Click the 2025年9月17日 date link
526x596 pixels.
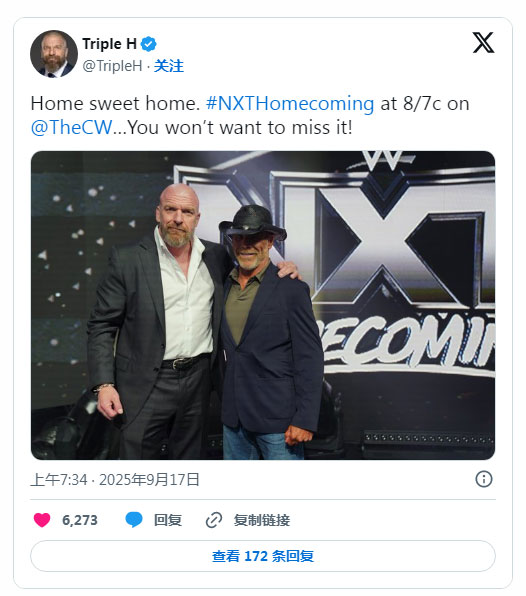(x=149, y=480)
